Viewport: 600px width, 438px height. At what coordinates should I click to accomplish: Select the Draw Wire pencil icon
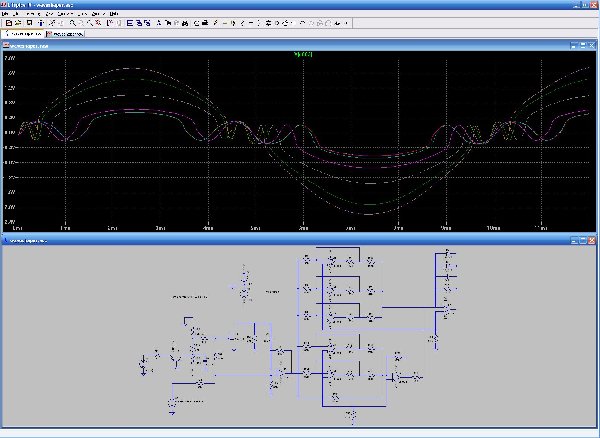[215, 23]
